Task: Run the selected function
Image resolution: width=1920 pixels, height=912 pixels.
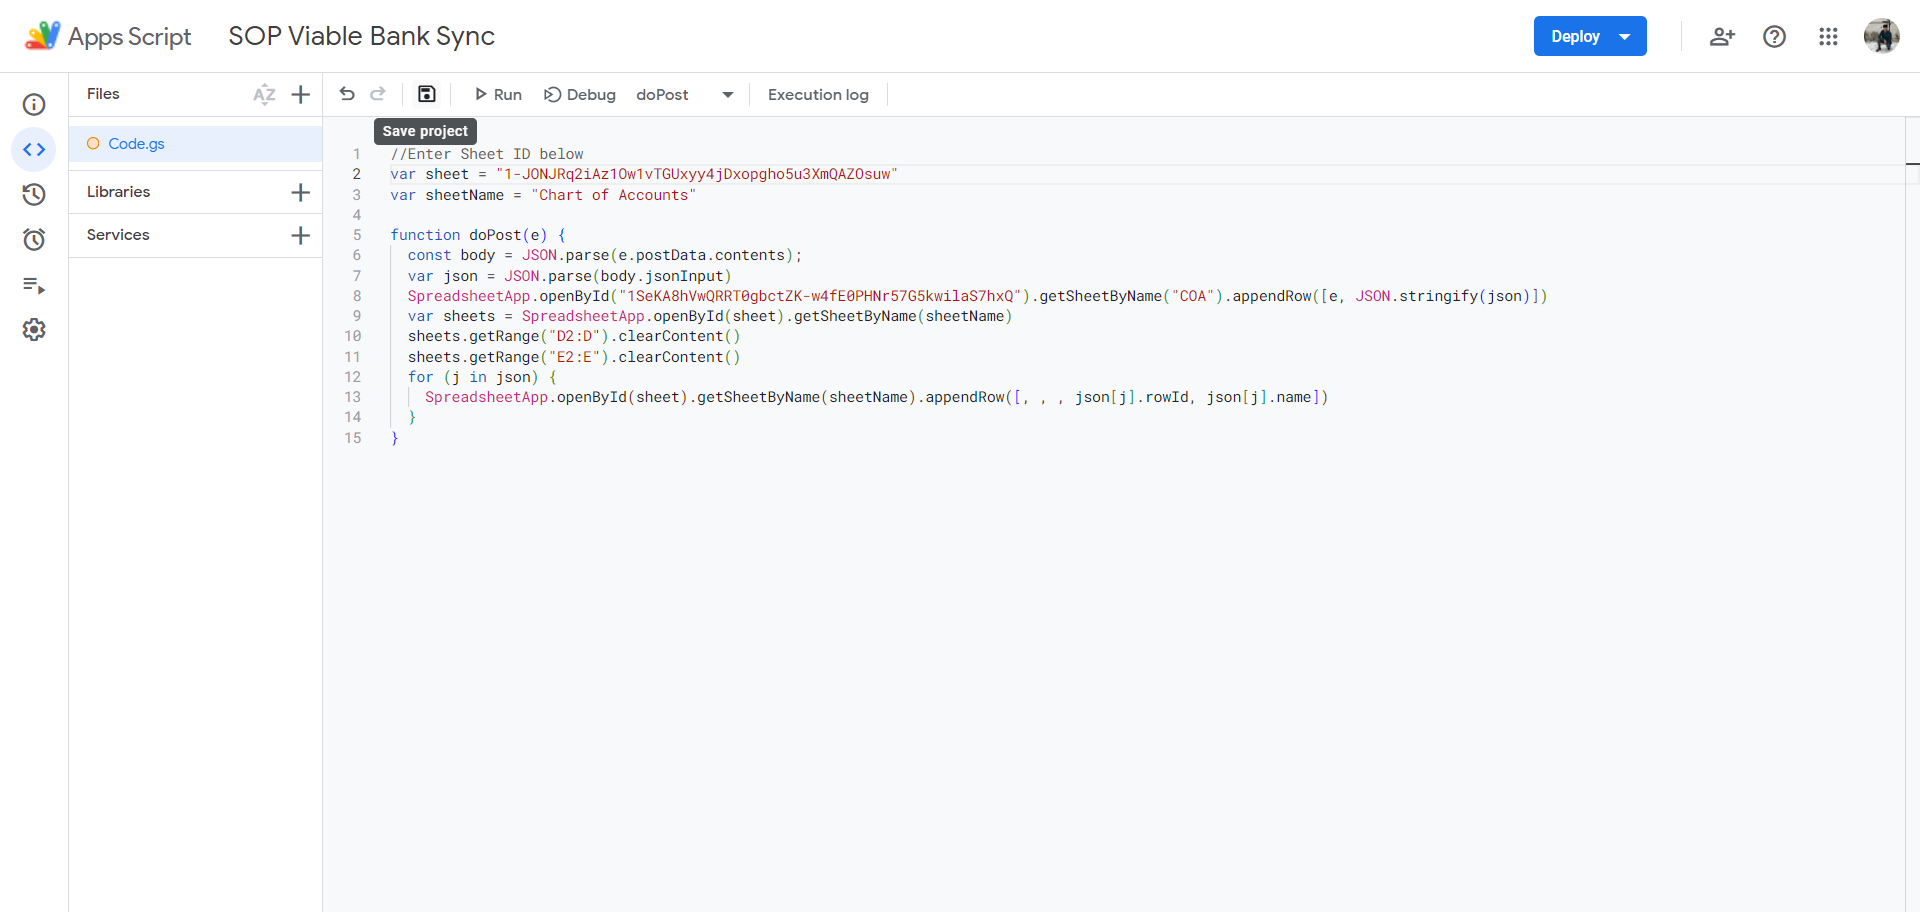Action: (498, 94)
